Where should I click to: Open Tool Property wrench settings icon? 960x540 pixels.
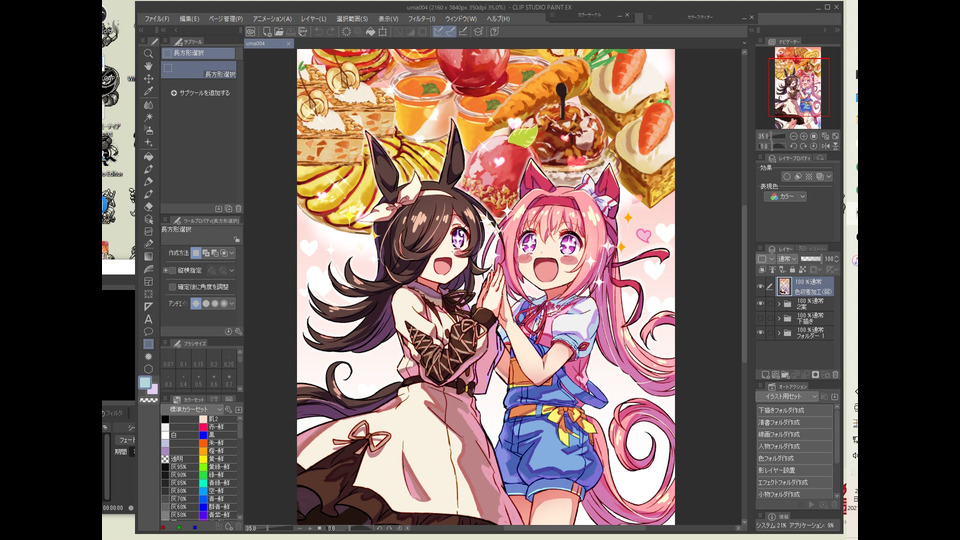(238, 331)
